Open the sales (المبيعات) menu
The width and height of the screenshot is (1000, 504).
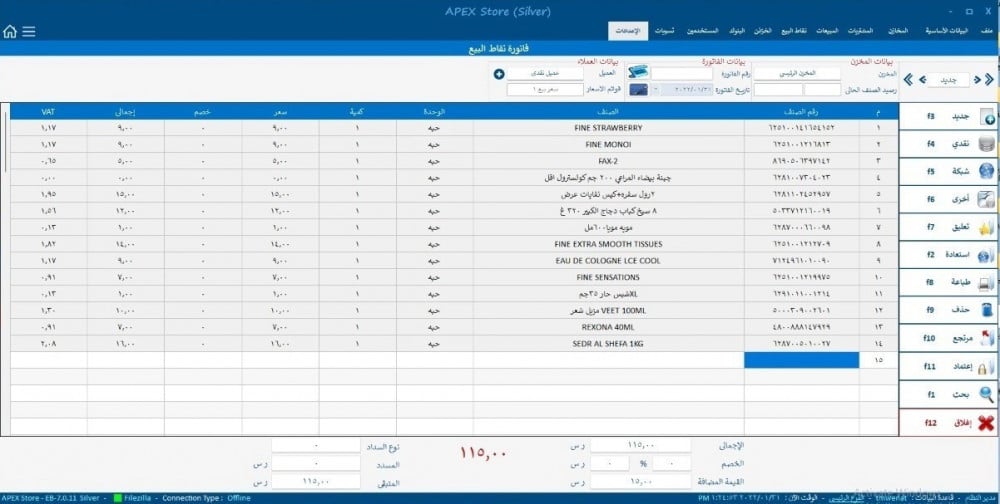pyautogui.click(x=827, y=32)
